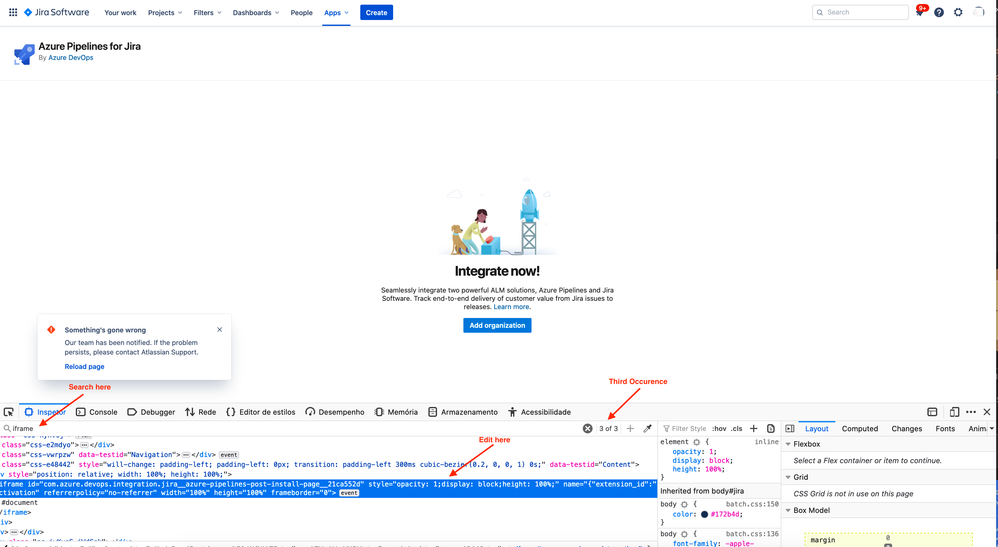Open the Jira app switcher grid
The width and height of the screenshot is (998, 547).
tap(13, 12)
